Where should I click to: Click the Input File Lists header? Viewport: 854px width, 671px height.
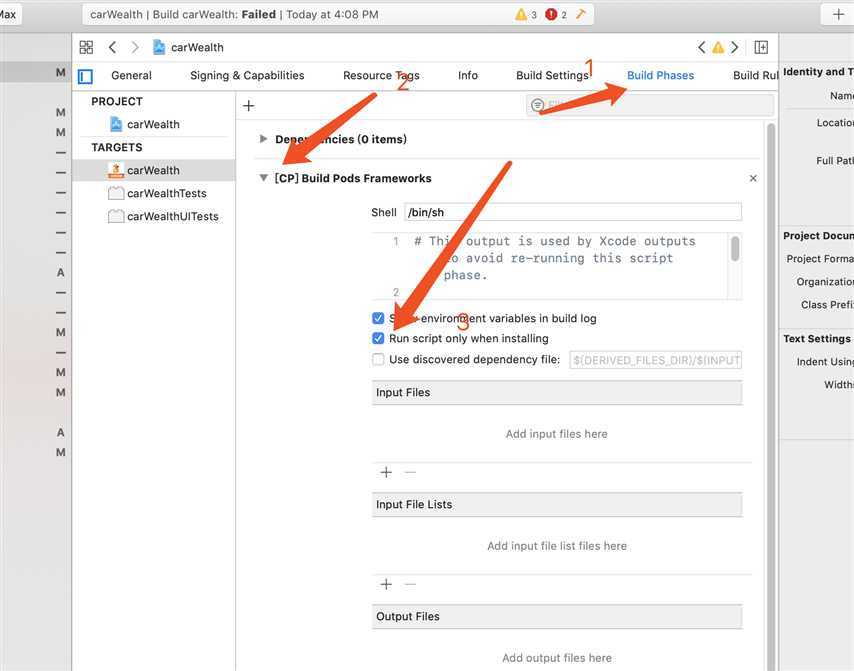coord(557,505)
